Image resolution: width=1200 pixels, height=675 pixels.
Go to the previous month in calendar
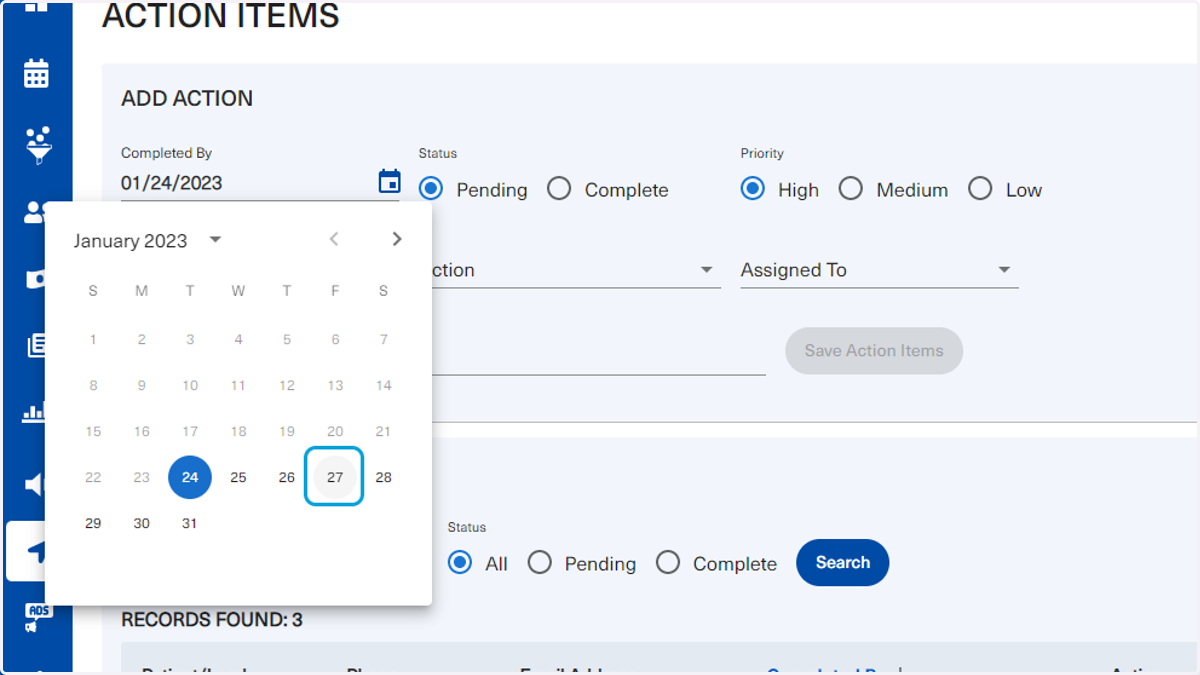pos(334,239)
